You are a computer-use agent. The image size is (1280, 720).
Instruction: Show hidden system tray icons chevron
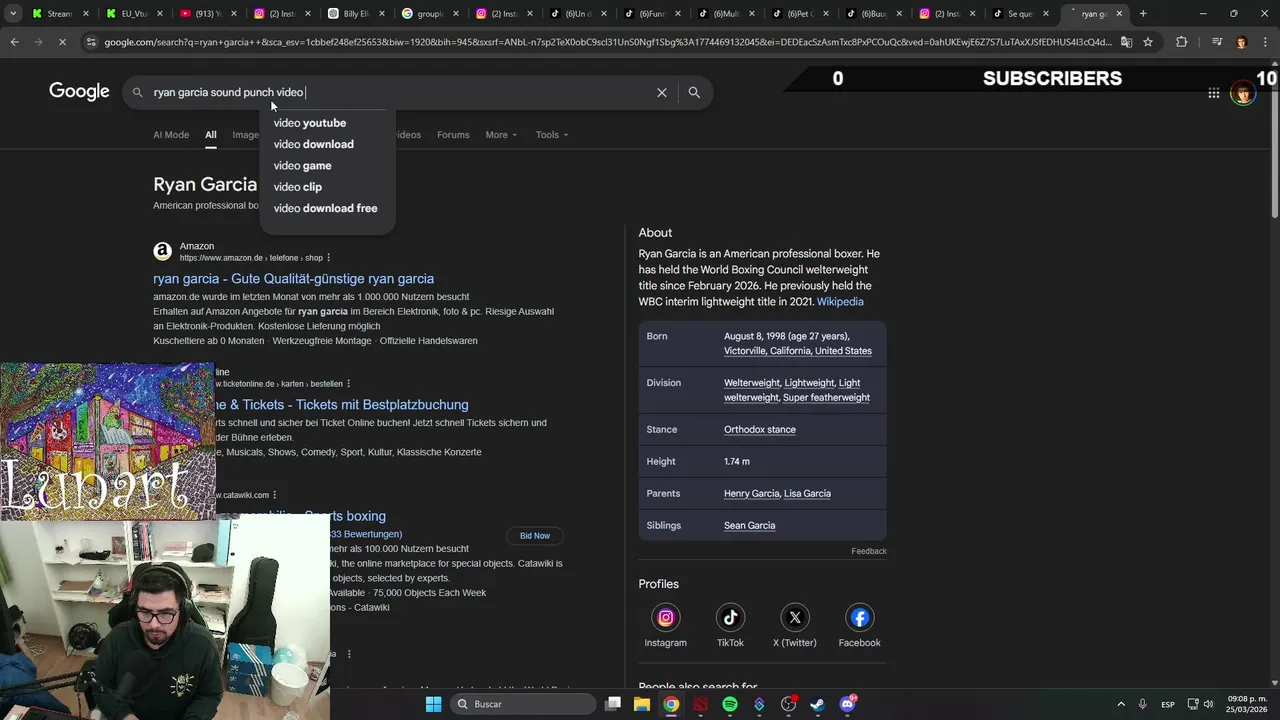click(x=1120, y=704)
